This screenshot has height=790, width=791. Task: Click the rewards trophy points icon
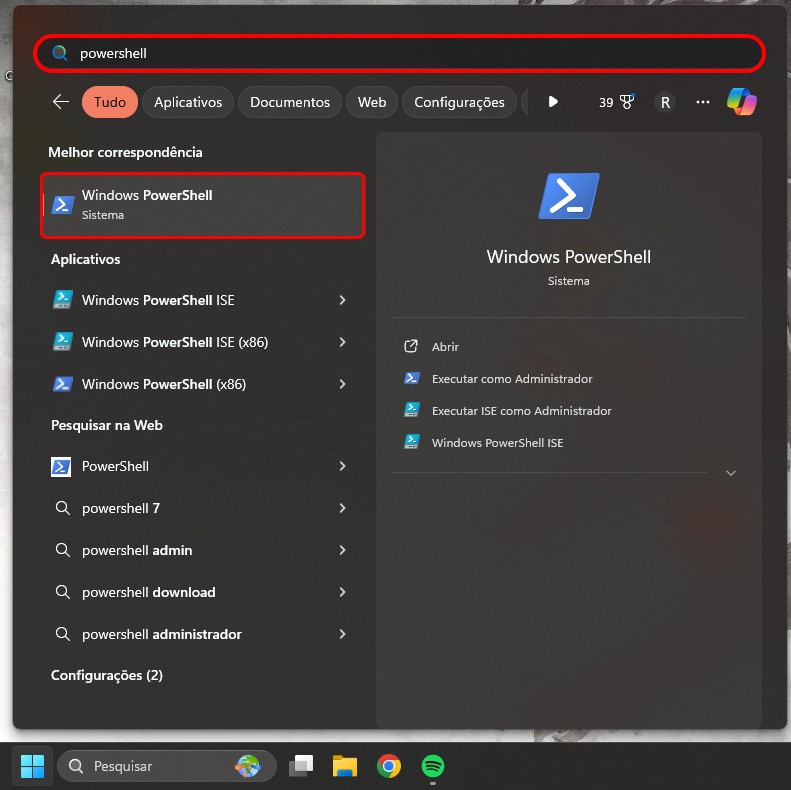[x=617, y=102]
